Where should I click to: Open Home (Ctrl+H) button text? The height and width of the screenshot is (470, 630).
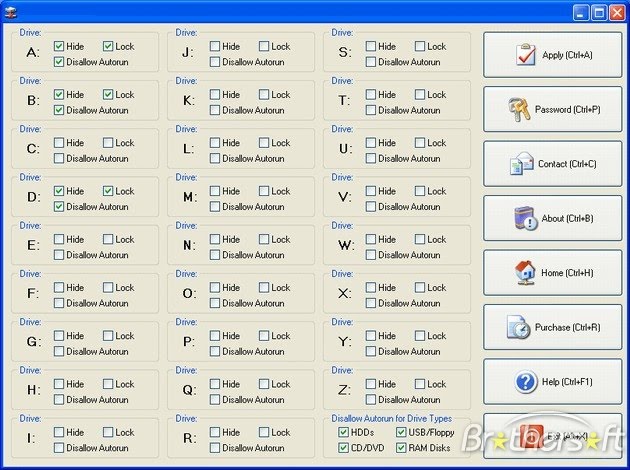(567, 273)
